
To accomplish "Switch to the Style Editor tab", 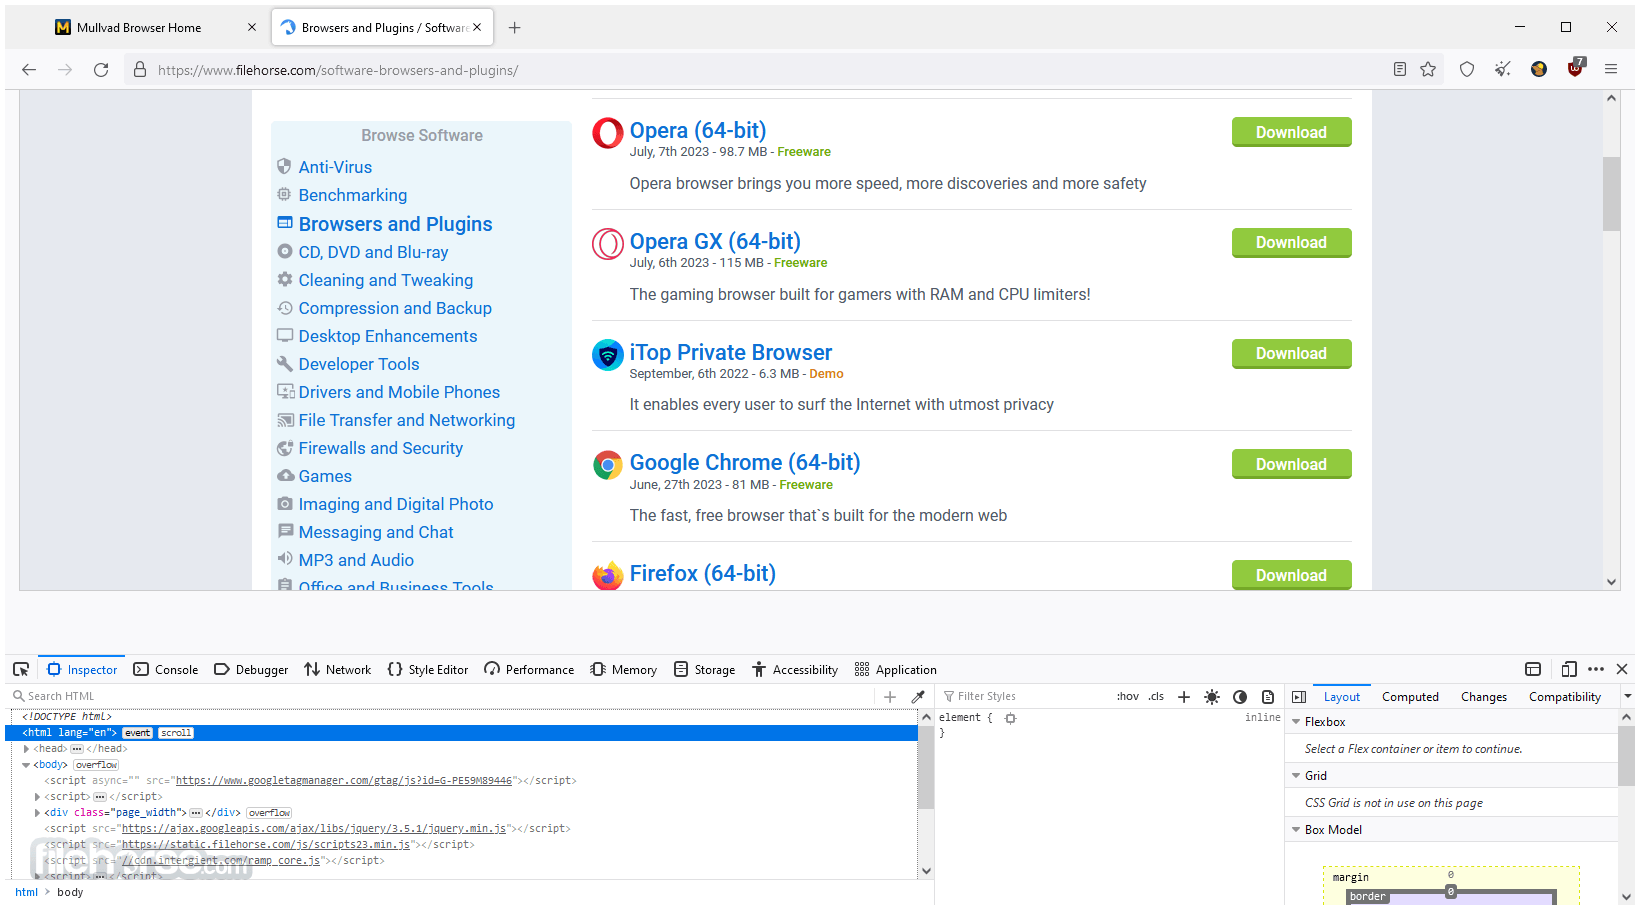I will click(x=428, y=670).
